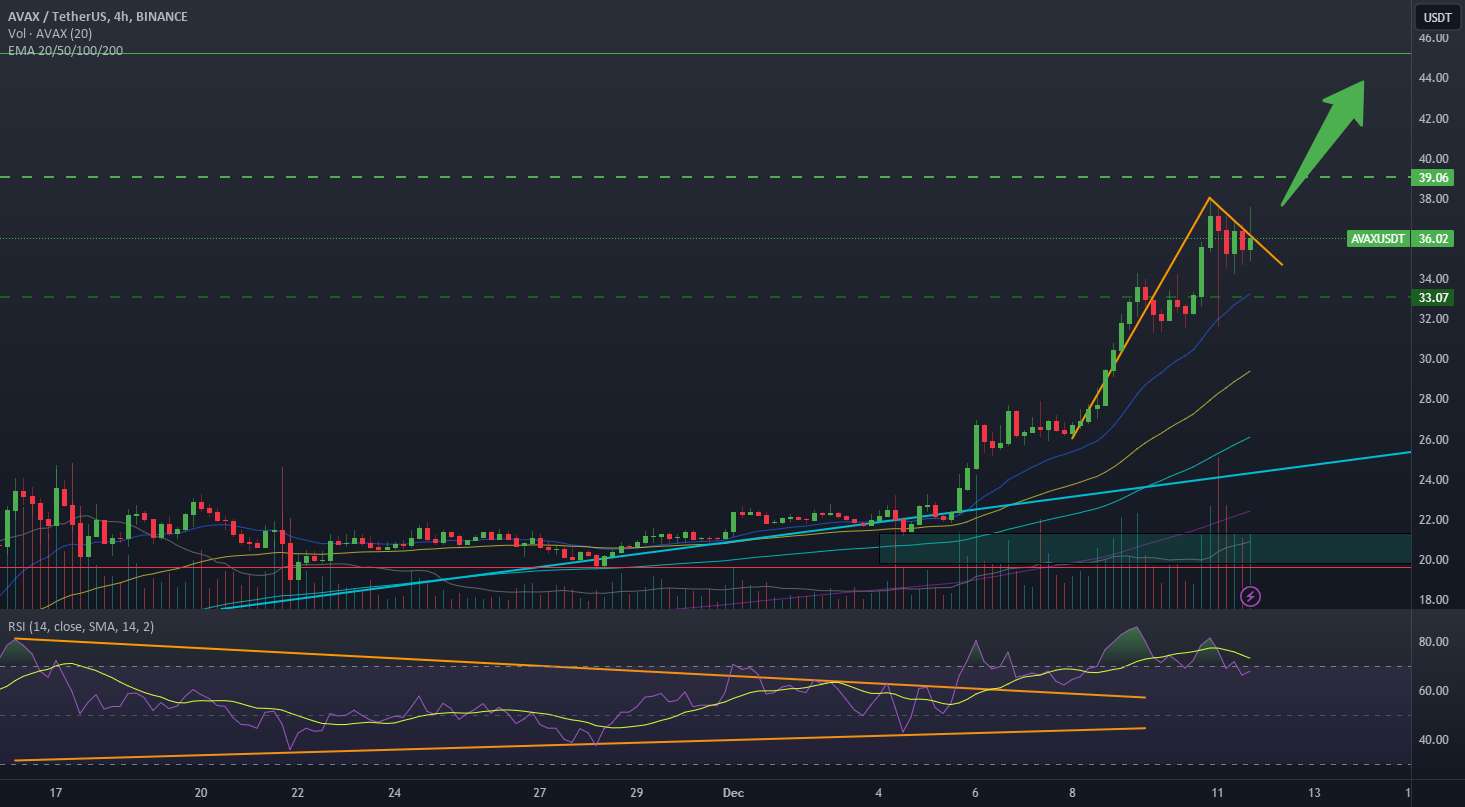Click the 8 date on time axis
Viewport: 1465px width, 807px height.
click(1072, 793)
